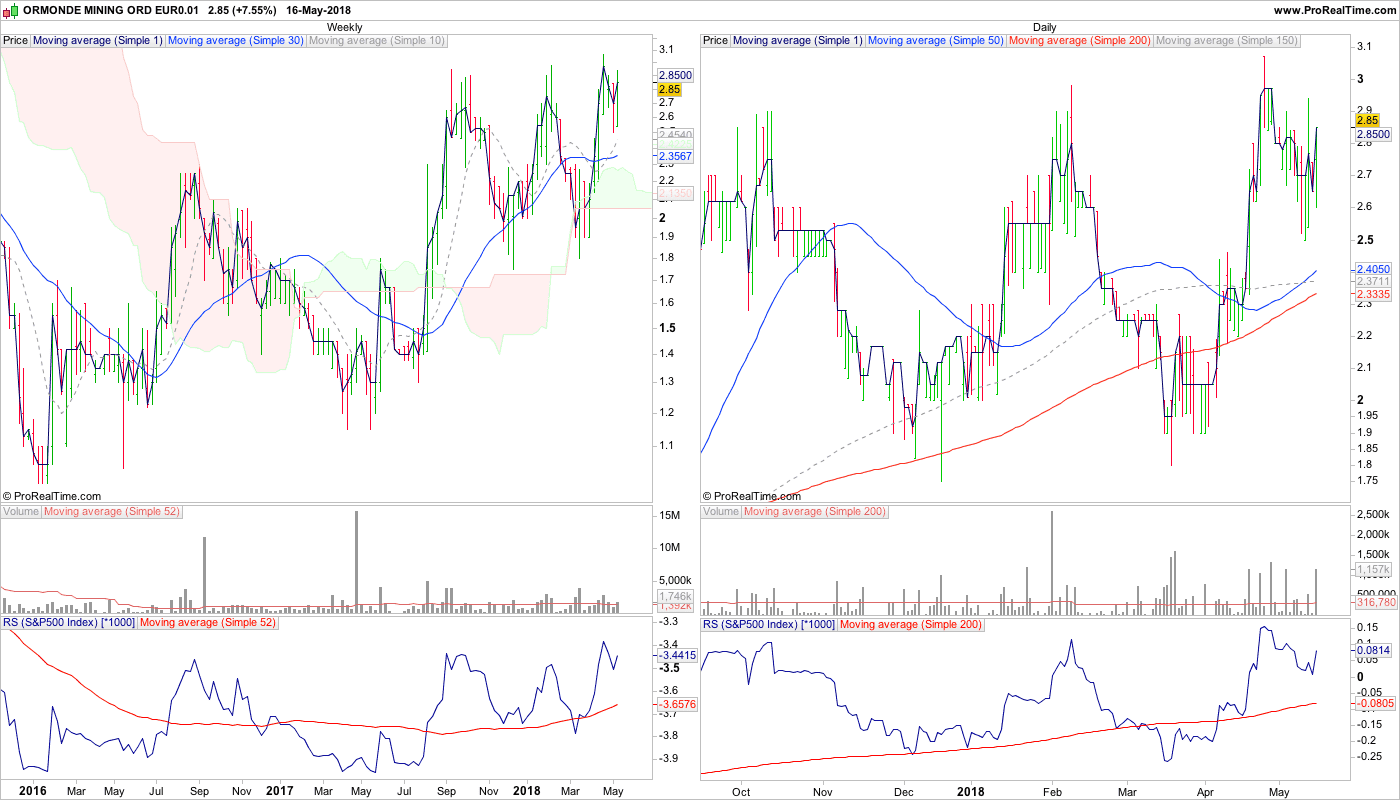Image resolution: width=1400 pixels, height=800 pixels.
Task: Click the red -3.6576 RS average tag
Action: coord(675,704)
